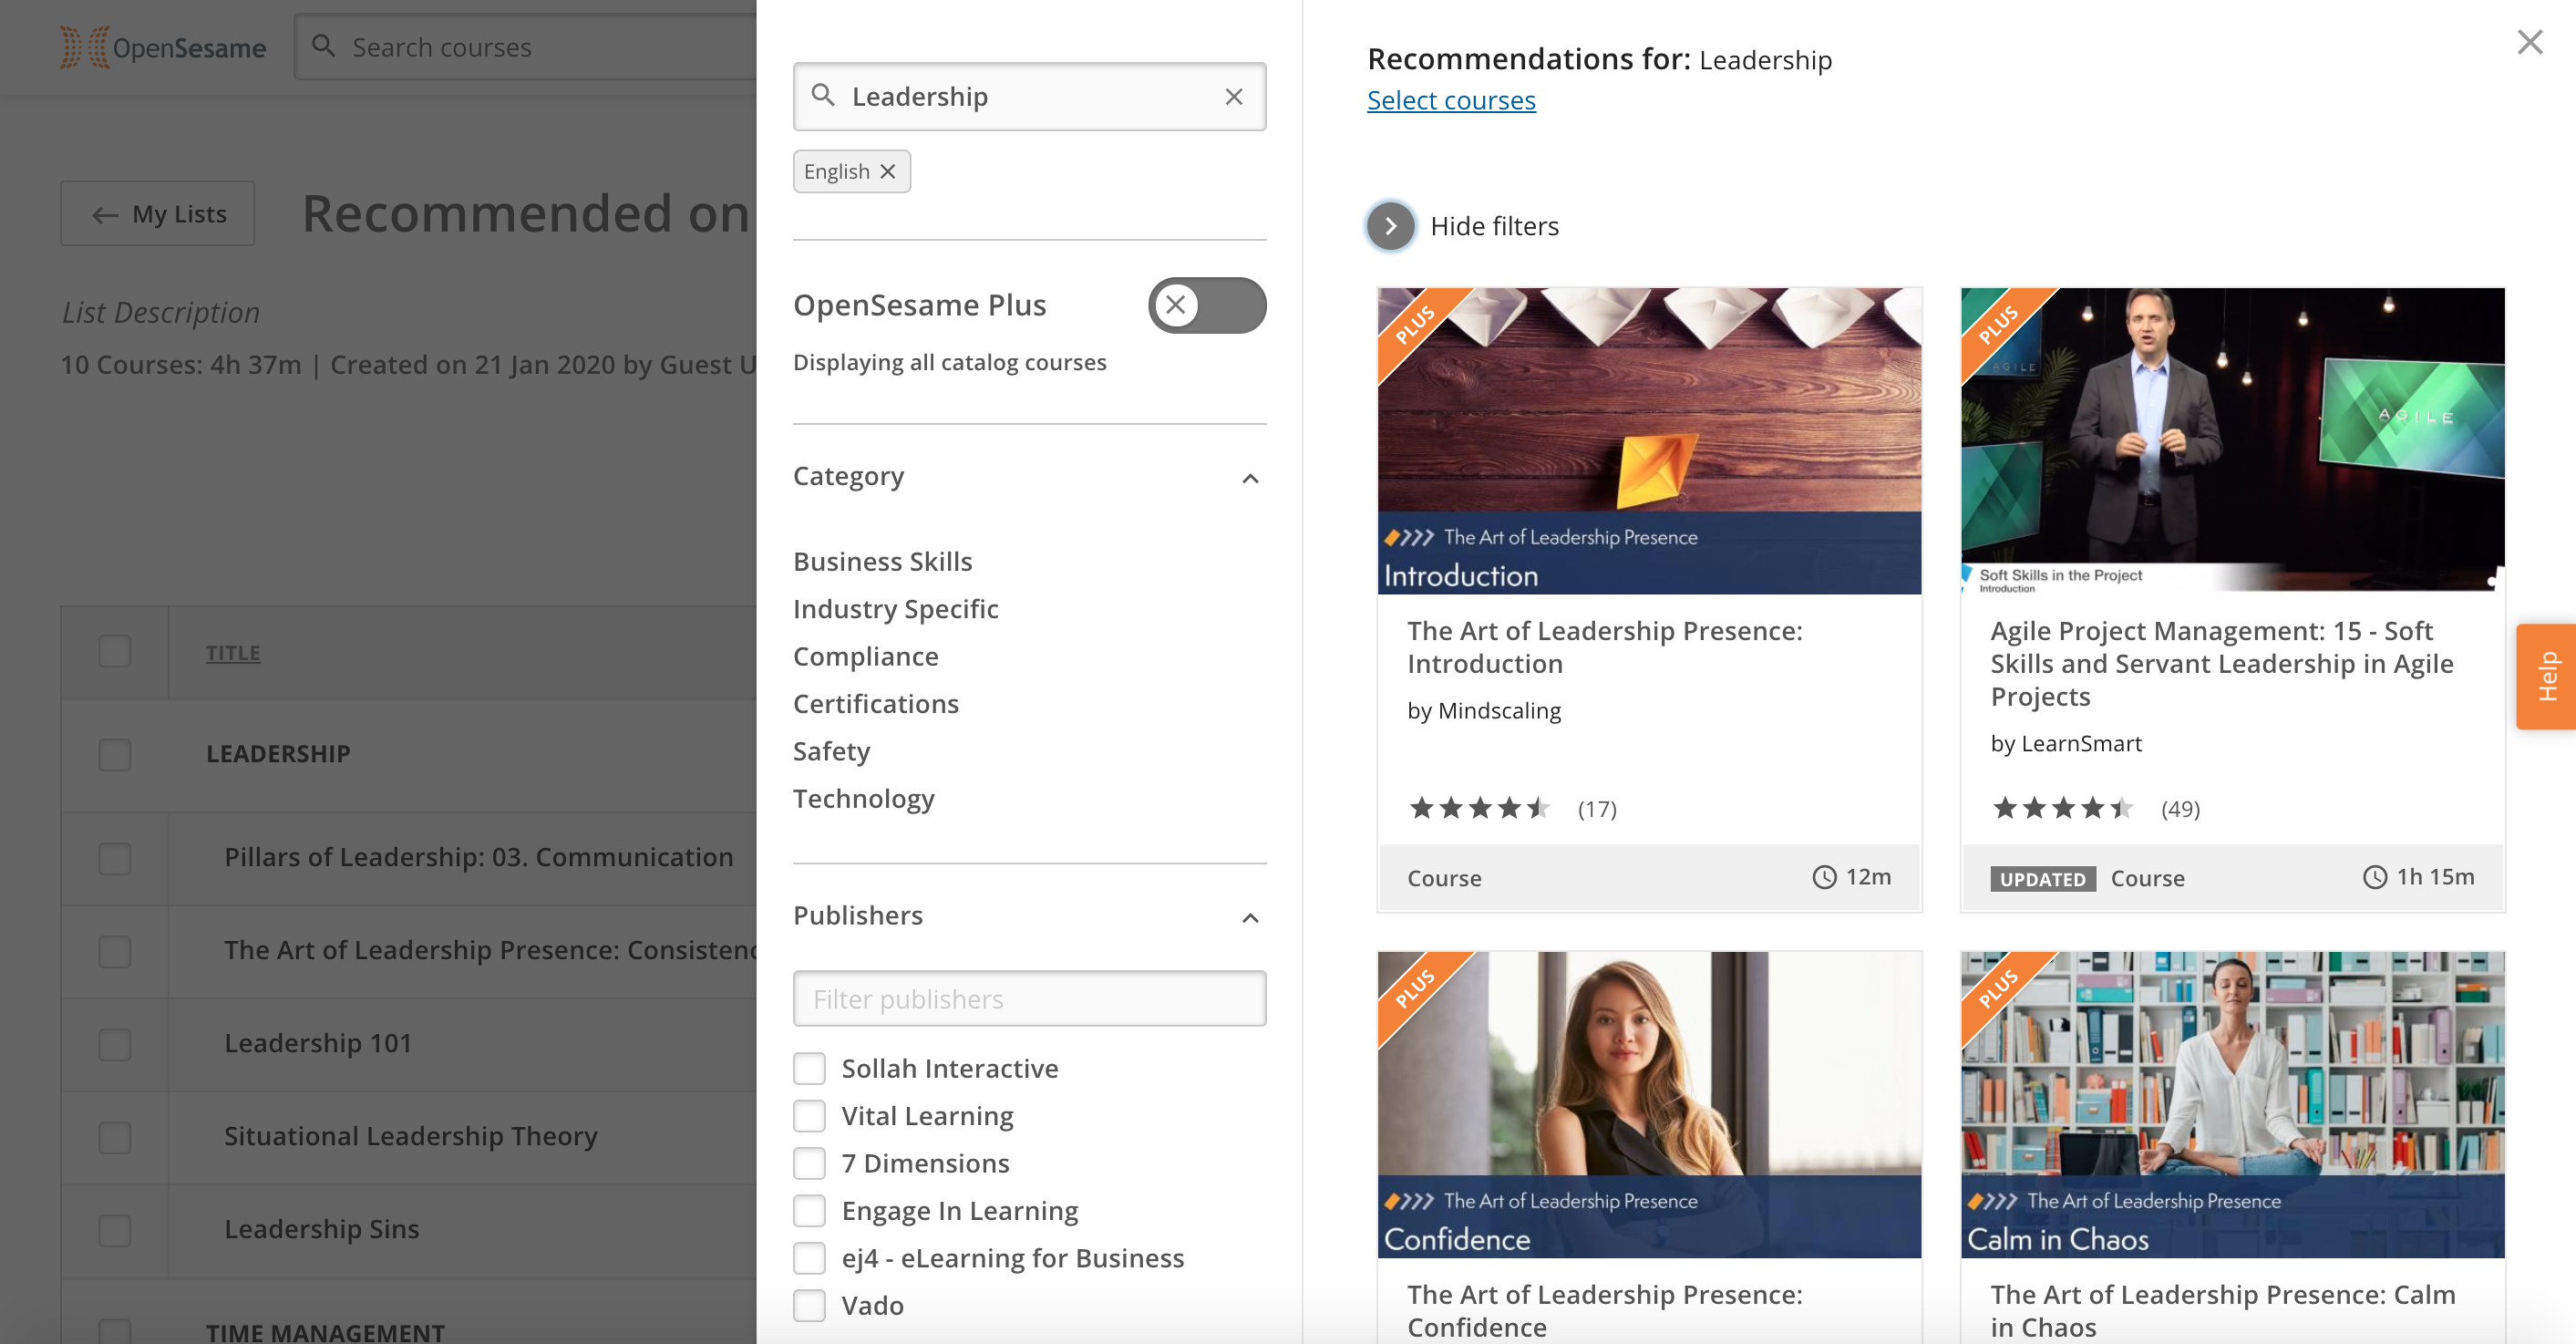Viewport: 2576px width, 1344px height.
Task: Click by LearnSmart publisher text
Action: click(x=2065, y=743)
